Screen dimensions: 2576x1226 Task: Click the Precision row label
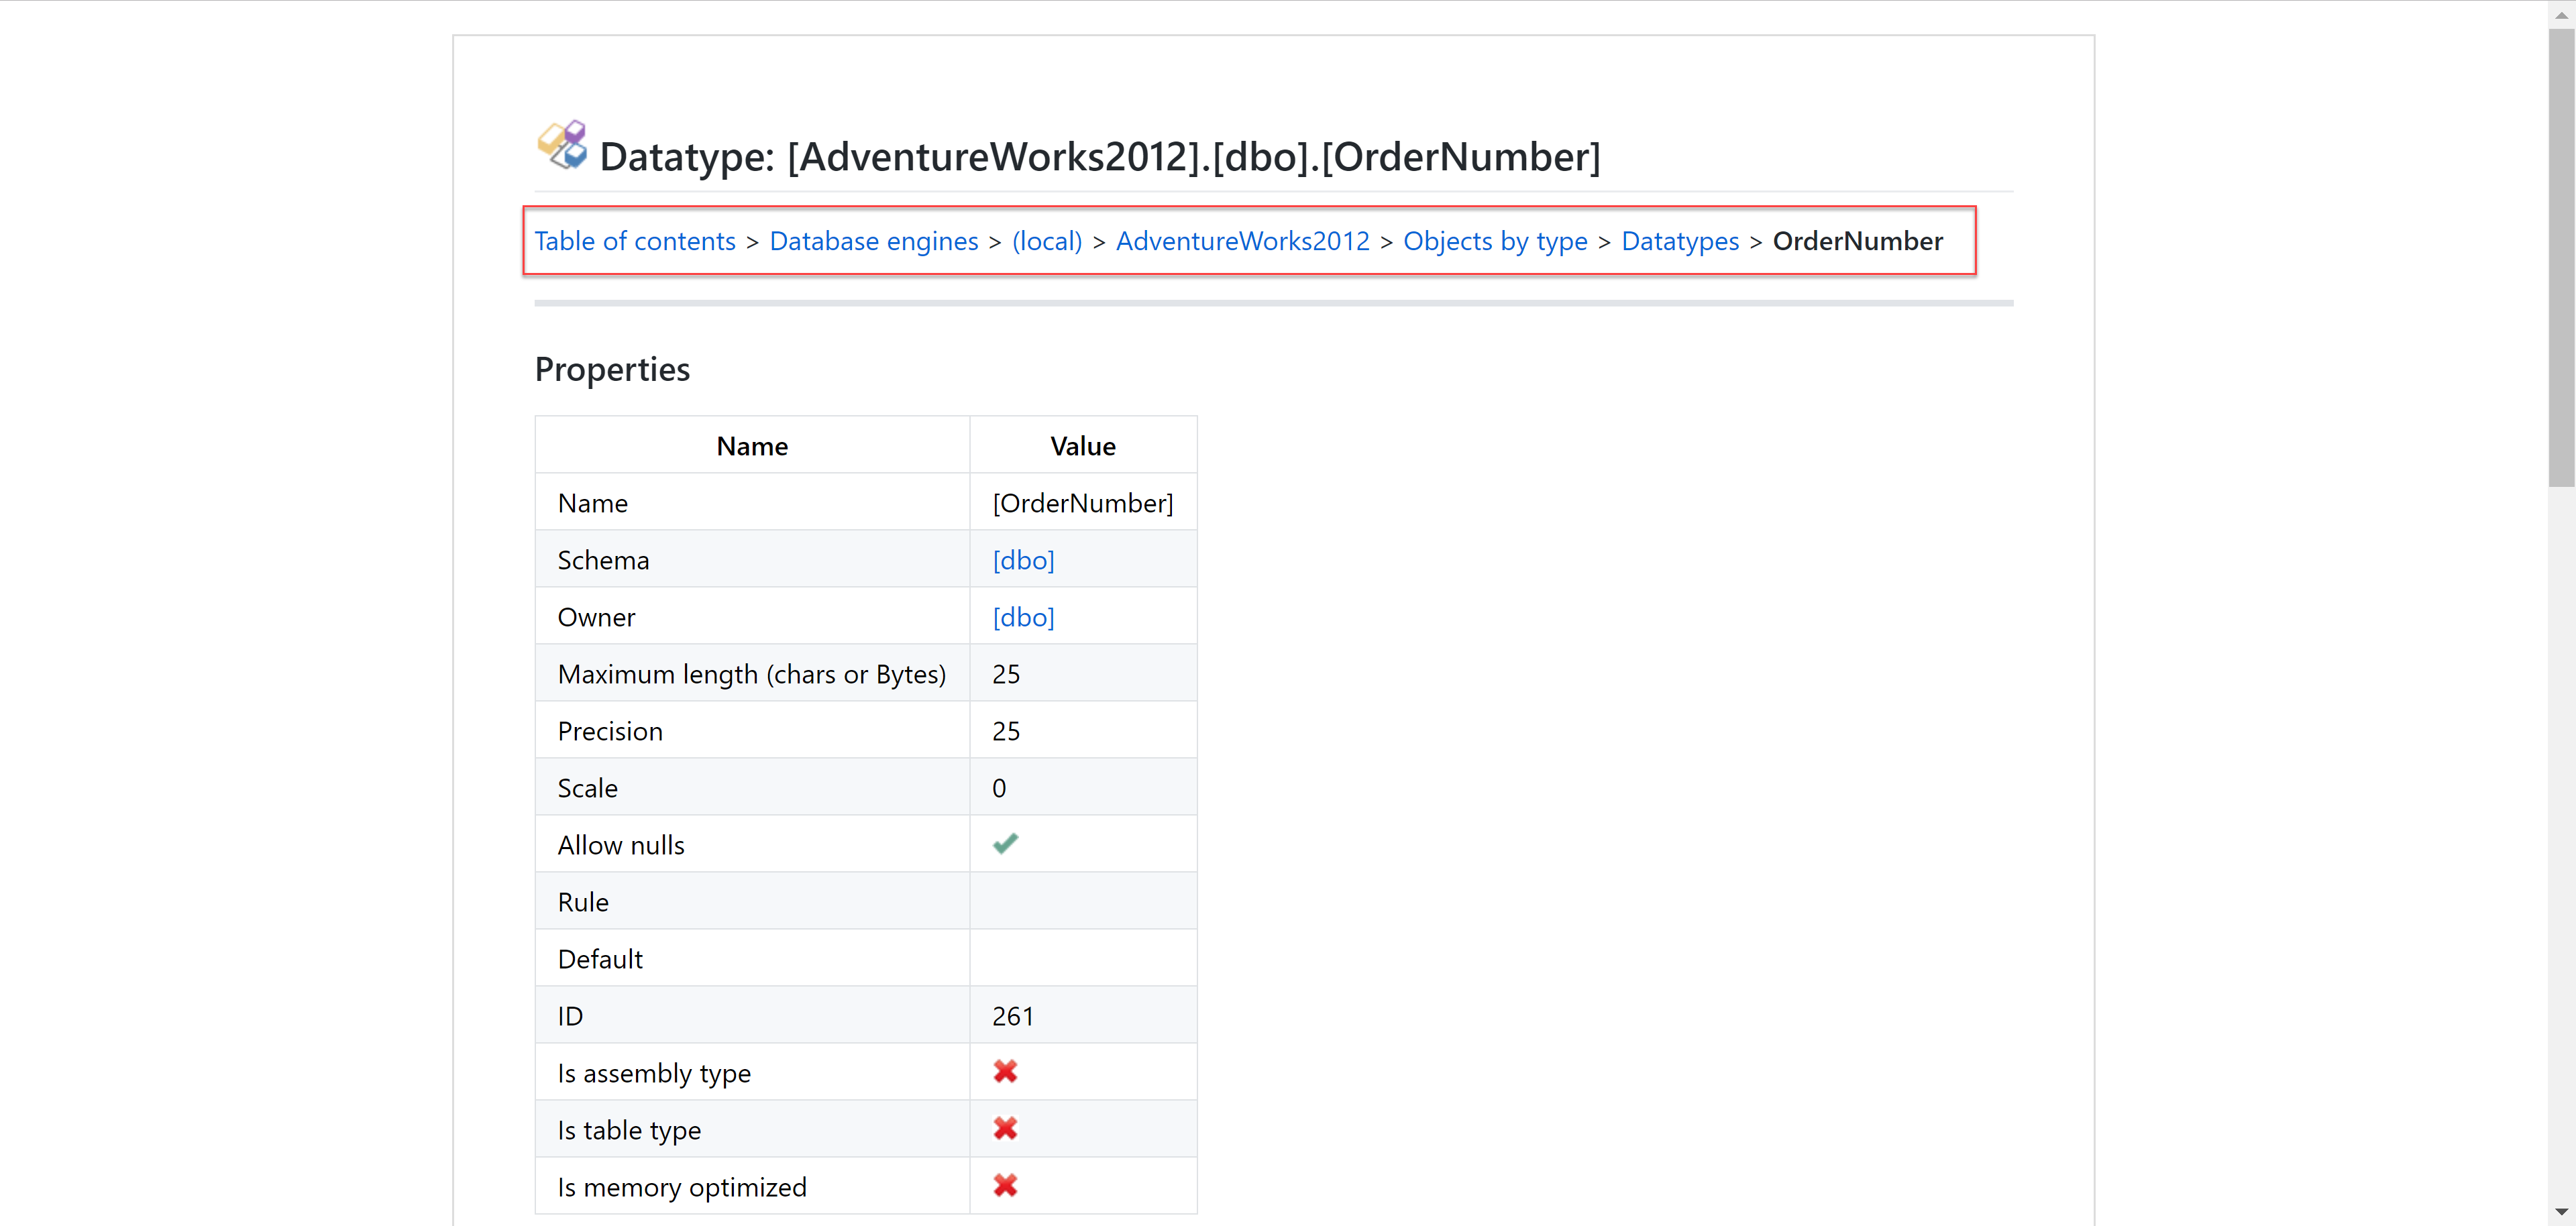610,731
